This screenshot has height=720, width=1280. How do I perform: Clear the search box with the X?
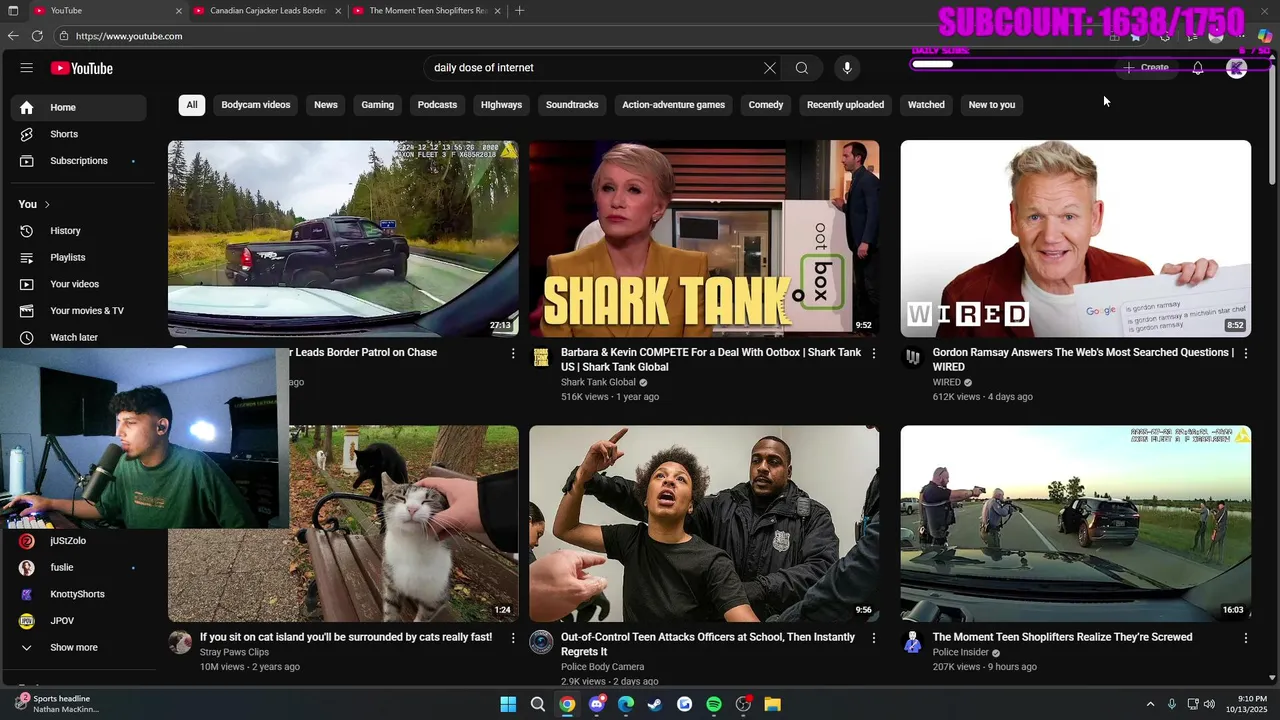pos(769,68)
